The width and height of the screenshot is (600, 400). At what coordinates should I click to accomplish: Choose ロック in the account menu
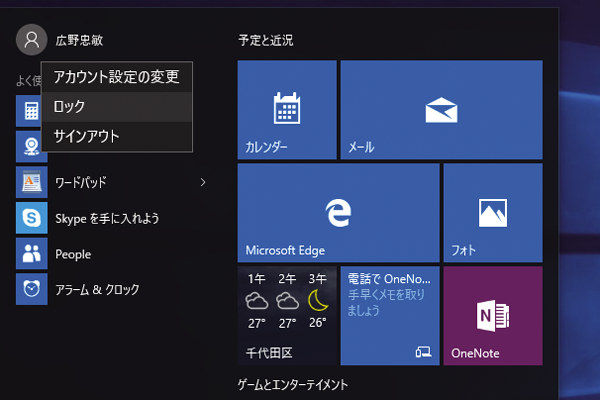[117, 106]
